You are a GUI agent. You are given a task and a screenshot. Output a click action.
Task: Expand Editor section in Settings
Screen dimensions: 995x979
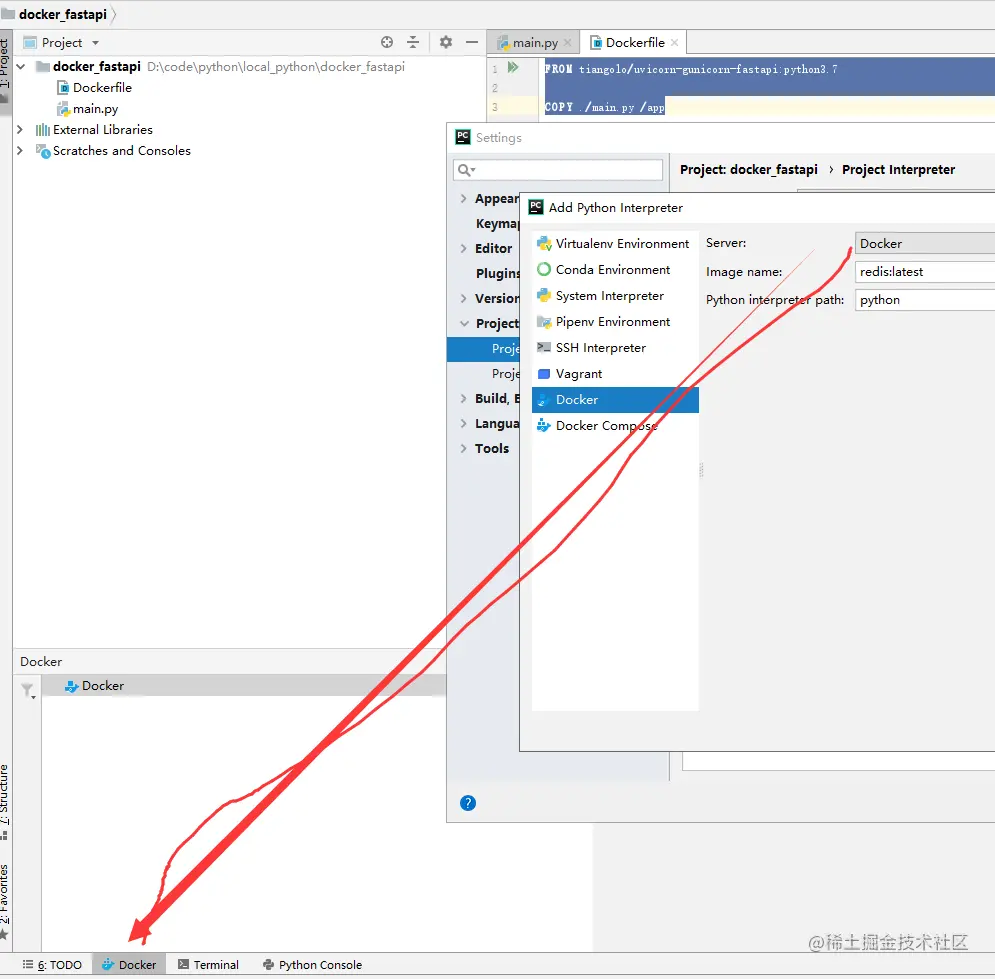463,248
